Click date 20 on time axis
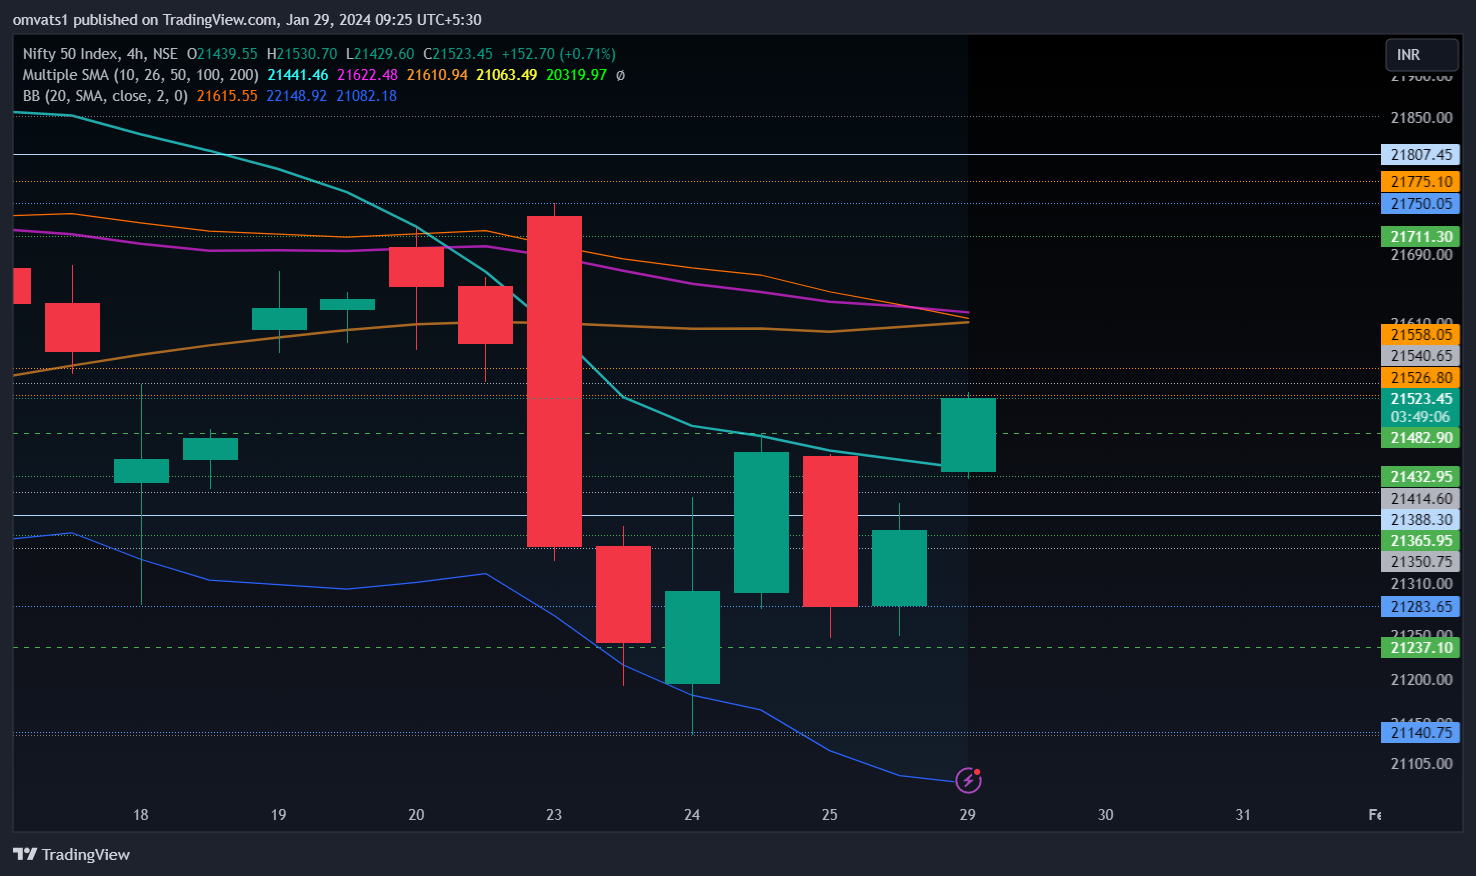 [416, 815]
